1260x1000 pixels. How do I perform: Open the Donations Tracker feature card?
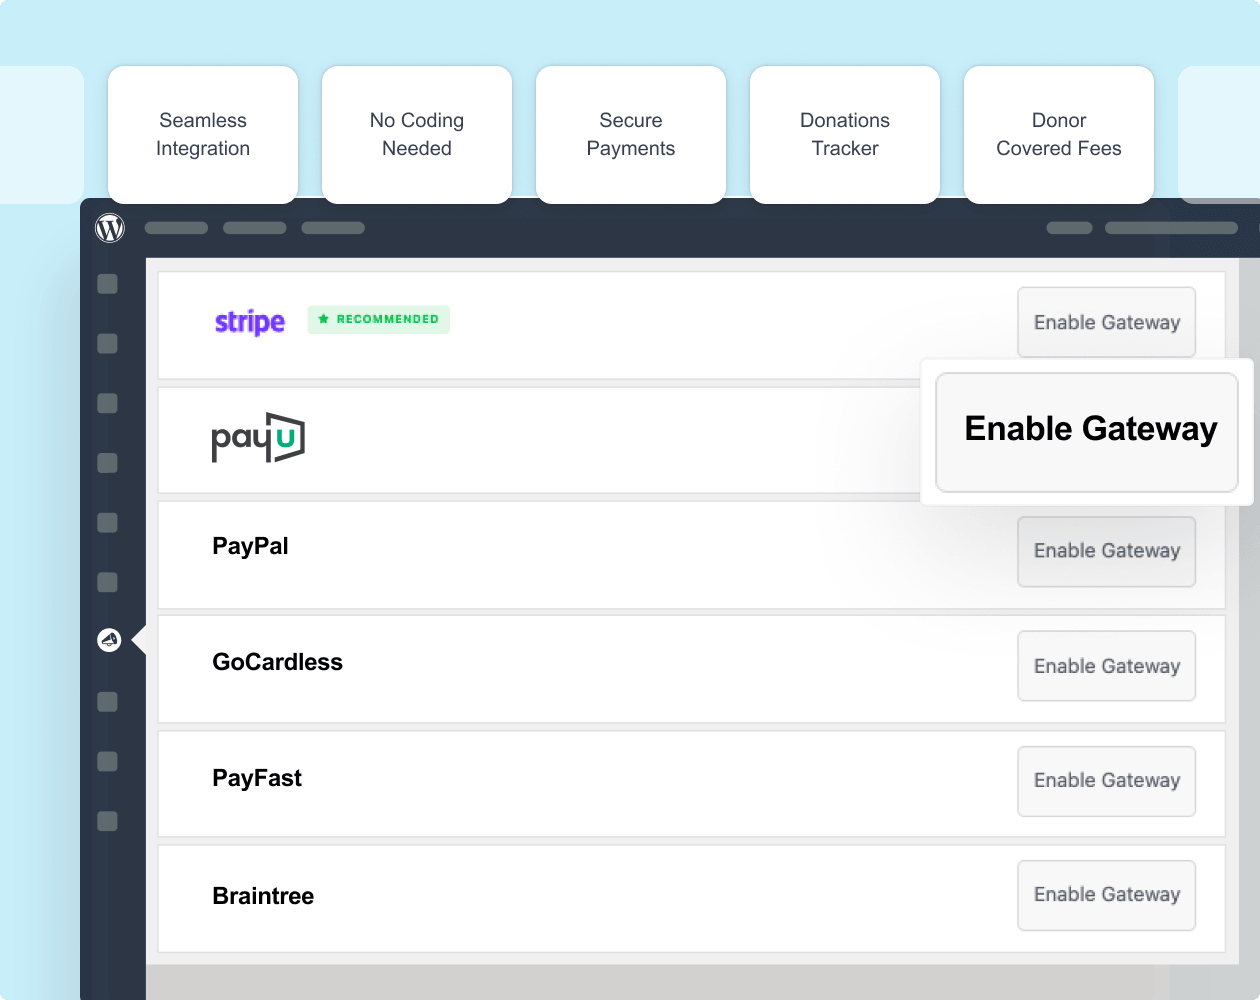click(844, 134)
